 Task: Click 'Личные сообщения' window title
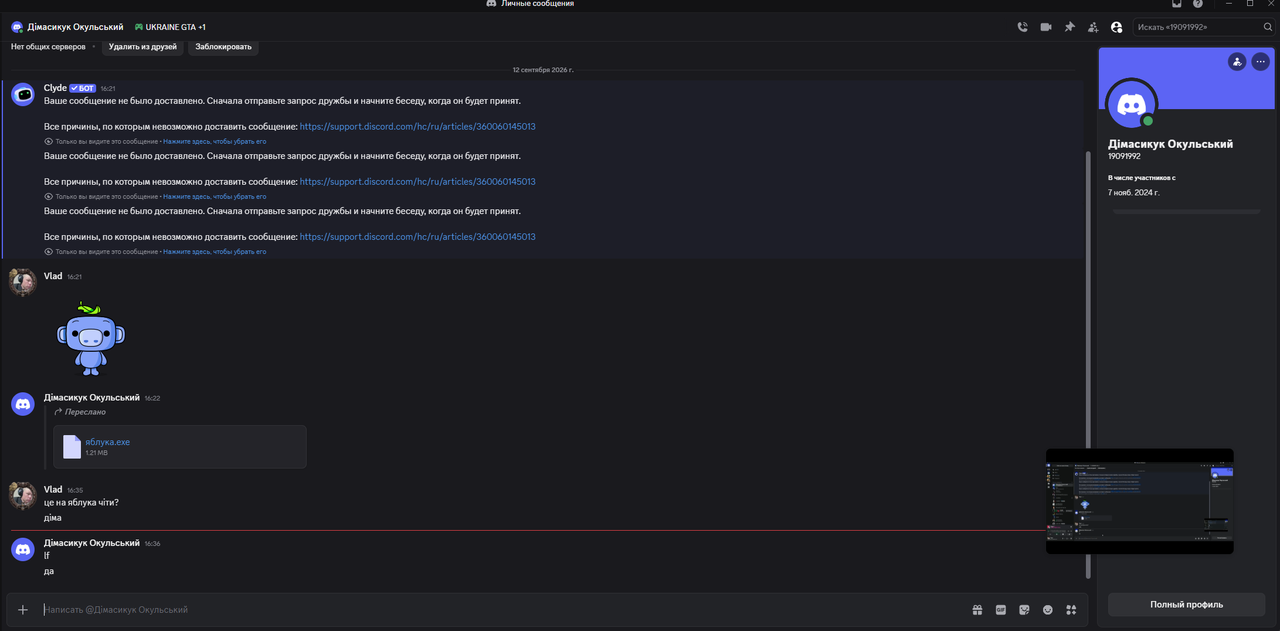click(537, 4)
